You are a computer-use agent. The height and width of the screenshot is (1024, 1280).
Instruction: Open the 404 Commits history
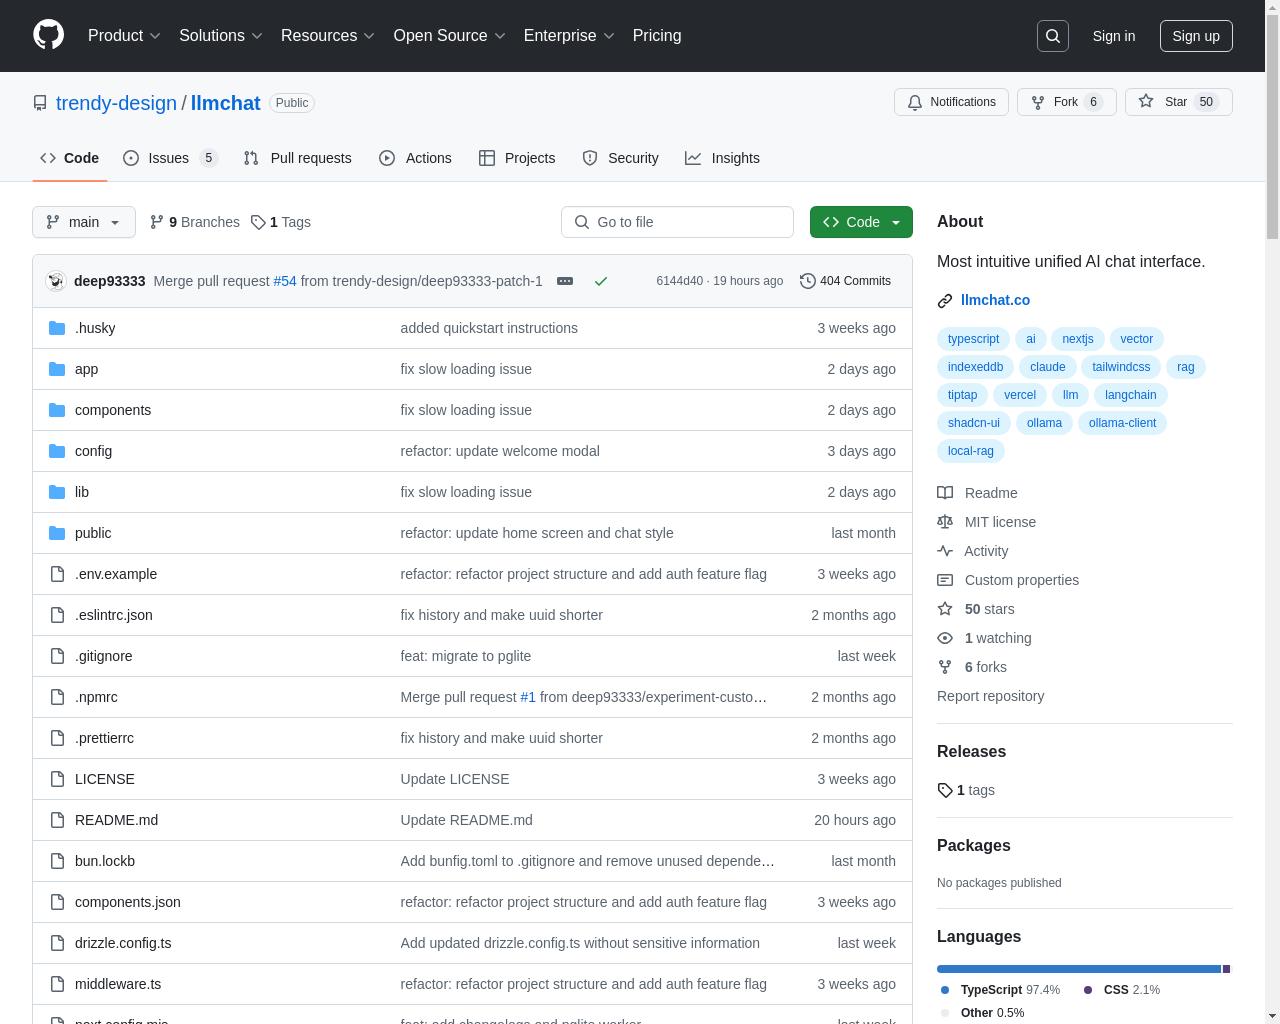pyautogui.click(x=846, y=281)
